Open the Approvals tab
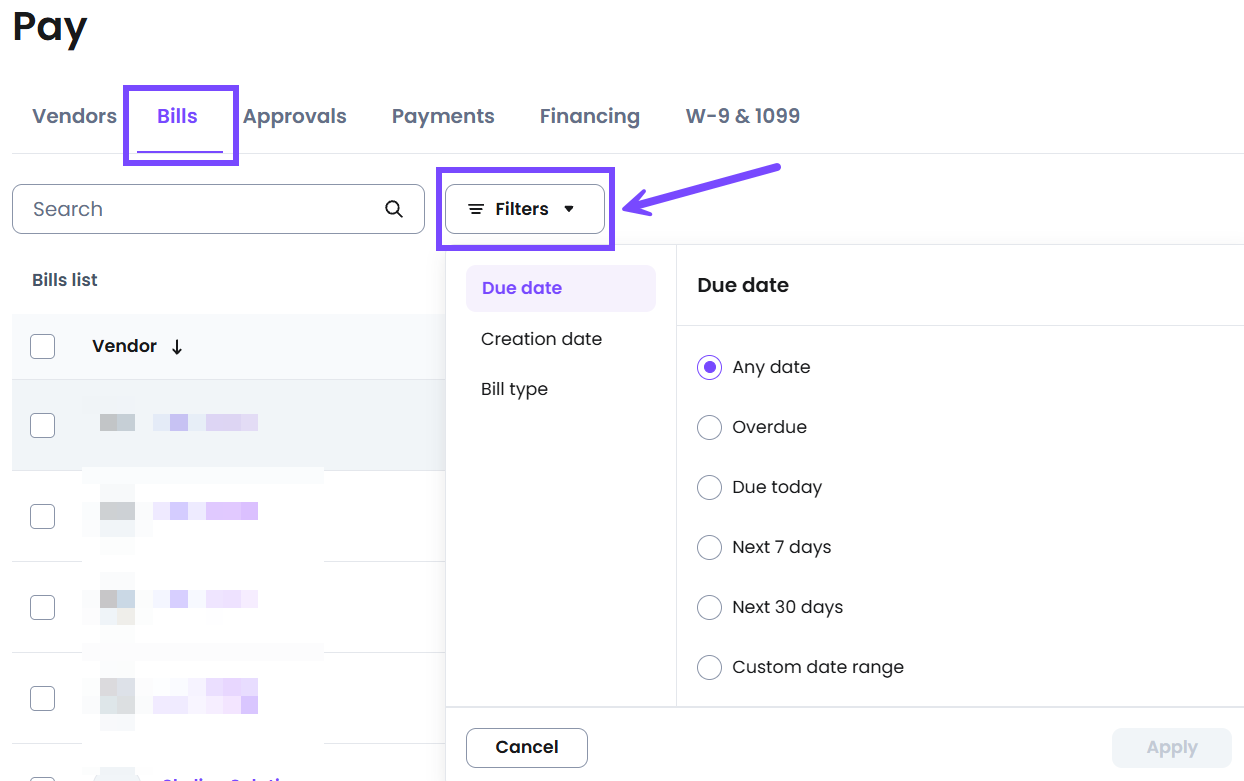This screenshot has width=1244, height=781. pyautogui.click(x=294, y=116)
